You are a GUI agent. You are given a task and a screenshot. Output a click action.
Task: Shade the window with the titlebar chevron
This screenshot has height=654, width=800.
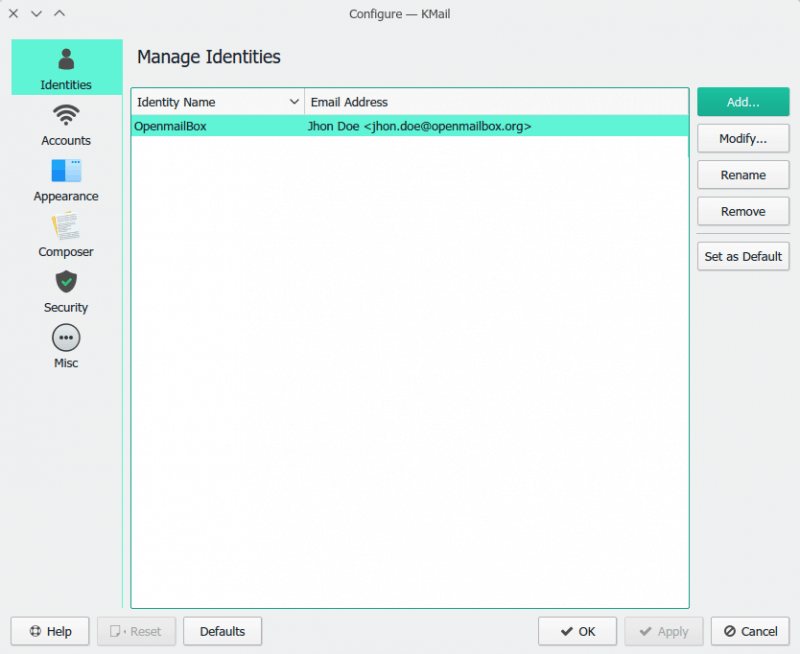coord(36,14)
